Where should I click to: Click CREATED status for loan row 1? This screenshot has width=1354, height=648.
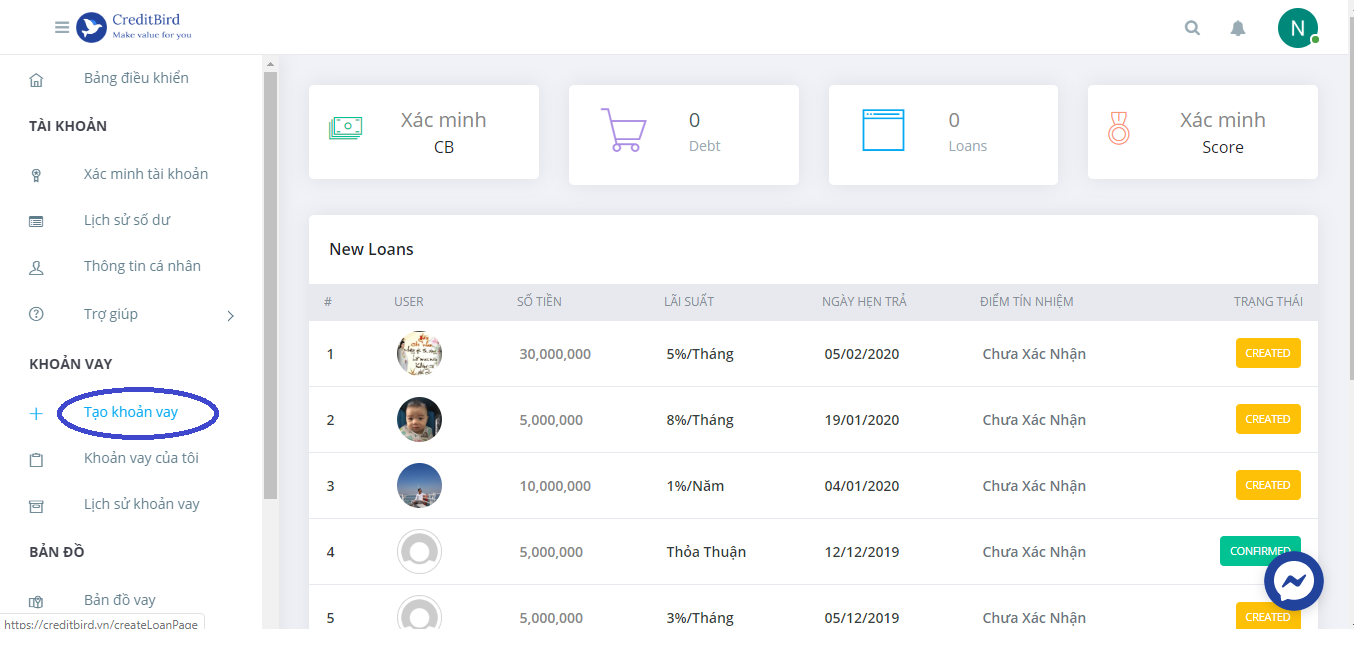(x=1268, y=353)
